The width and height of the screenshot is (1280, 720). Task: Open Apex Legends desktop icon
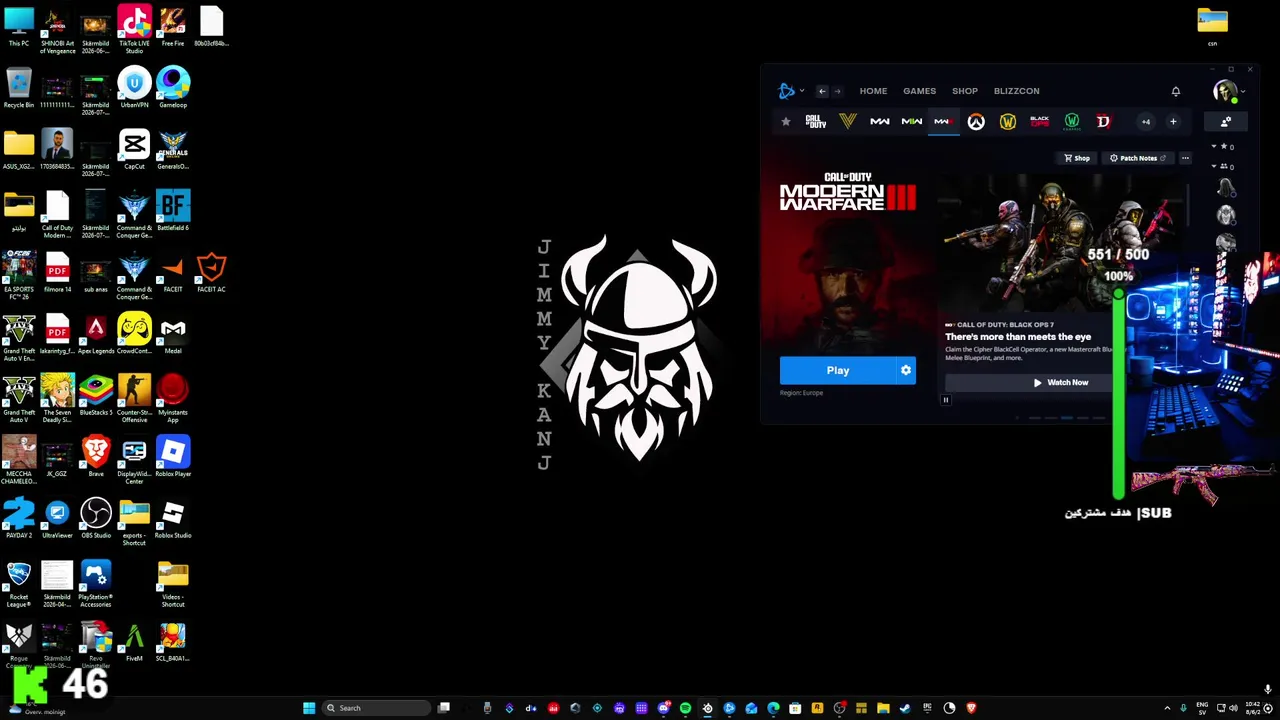click(x=96, y=334)
